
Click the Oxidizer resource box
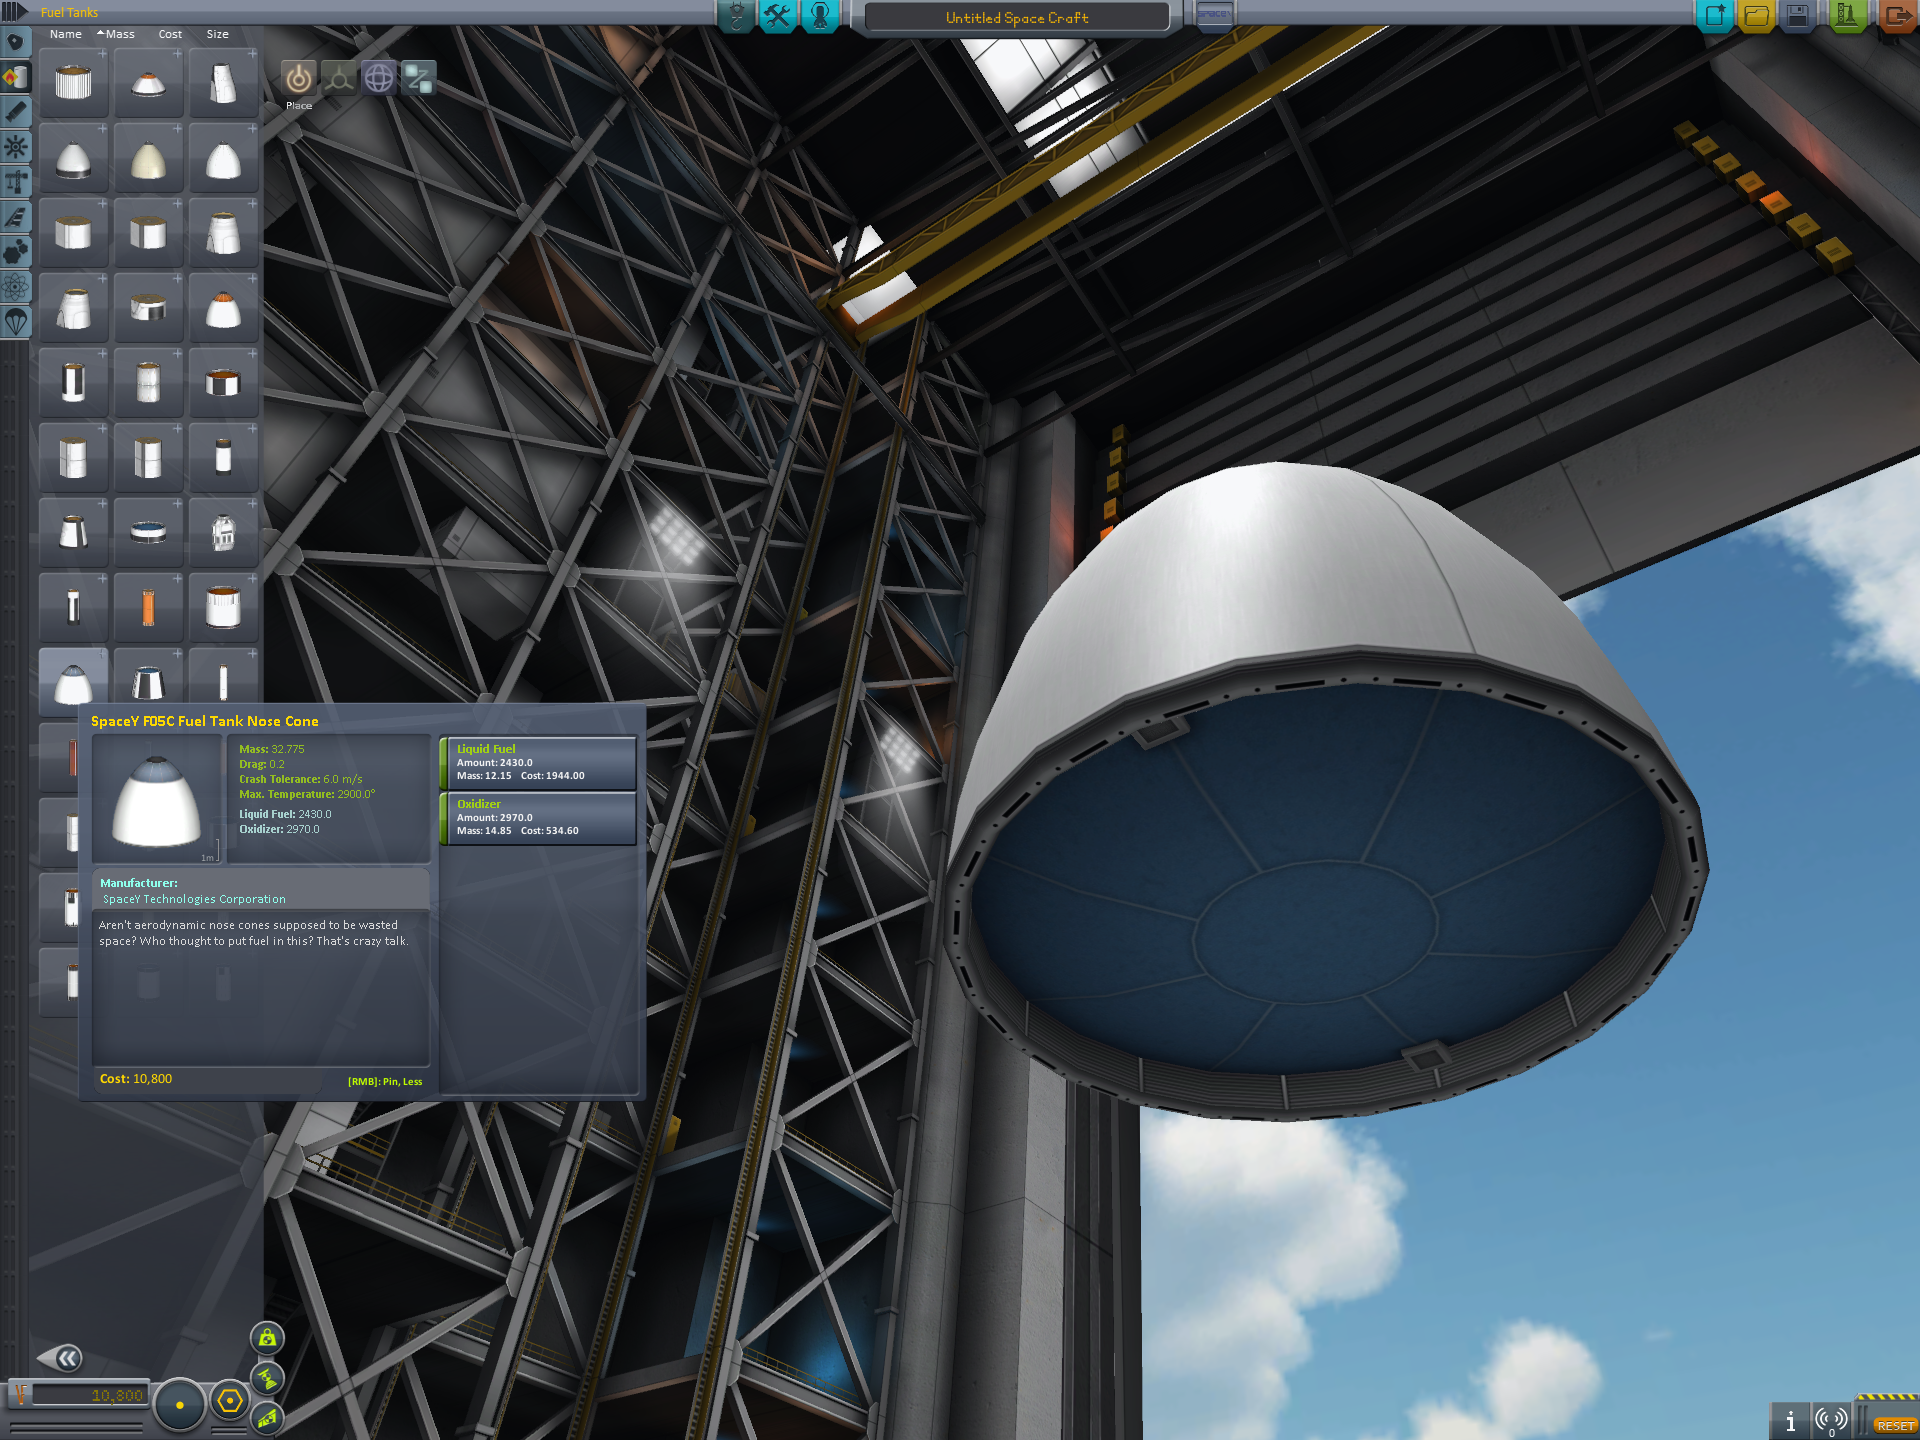coord(538,818)
